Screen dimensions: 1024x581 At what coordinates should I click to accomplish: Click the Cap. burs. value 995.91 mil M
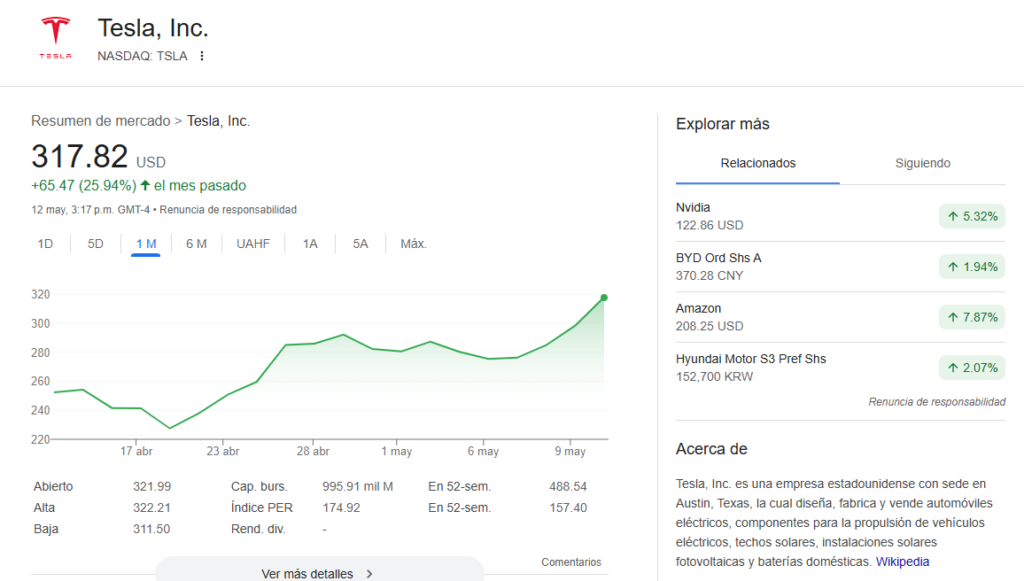click(358, 486)
